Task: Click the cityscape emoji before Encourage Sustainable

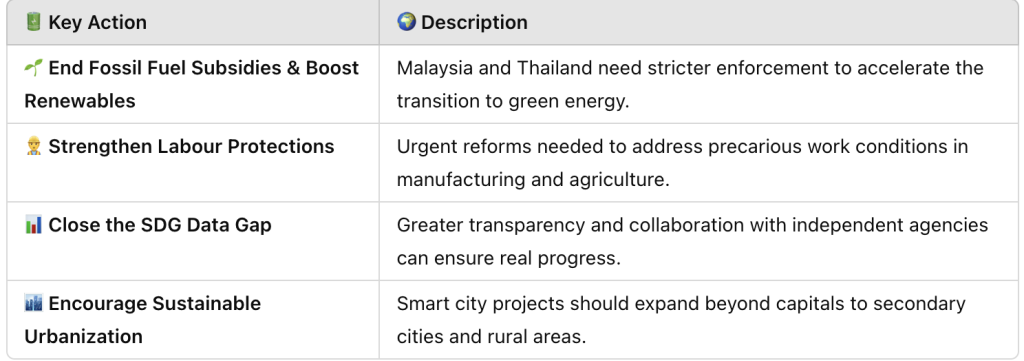Action: click(x=33, y=303)
